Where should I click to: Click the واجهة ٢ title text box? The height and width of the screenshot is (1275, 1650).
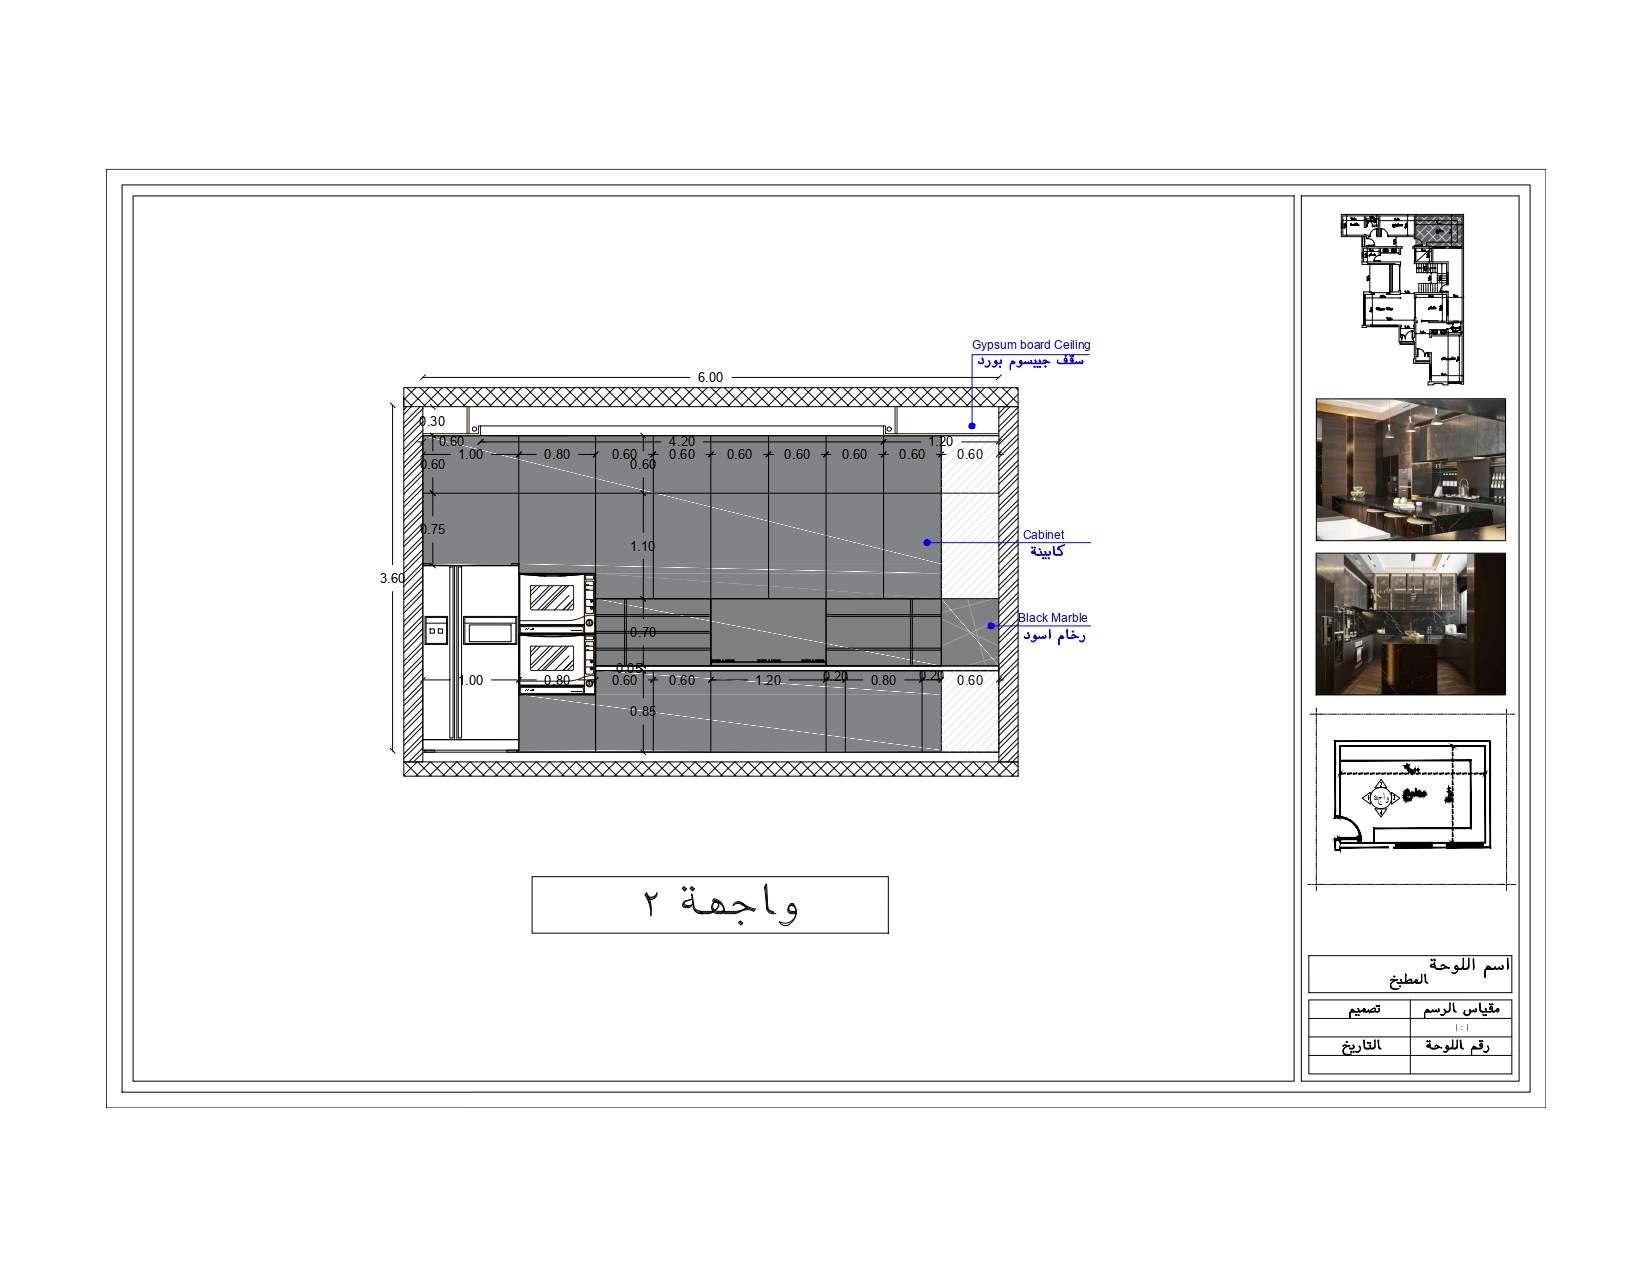point(710,903)
